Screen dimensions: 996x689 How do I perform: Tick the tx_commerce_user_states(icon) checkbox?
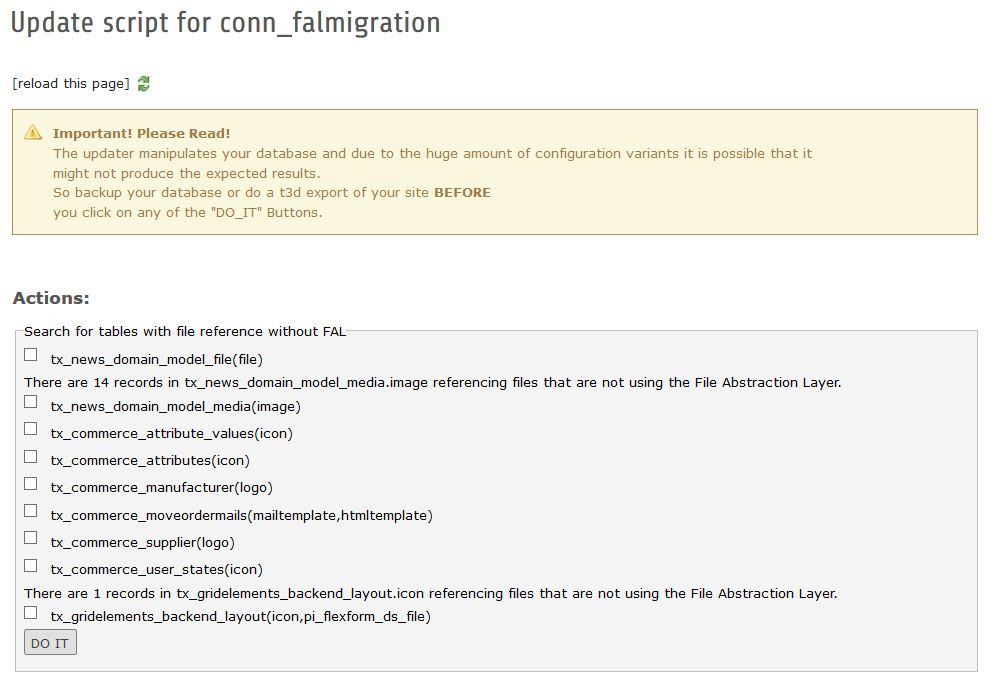click(31, 566)
